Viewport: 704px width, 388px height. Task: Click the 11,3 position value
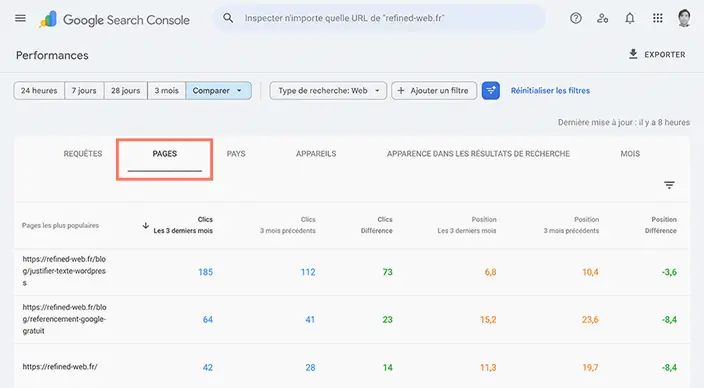488,367
